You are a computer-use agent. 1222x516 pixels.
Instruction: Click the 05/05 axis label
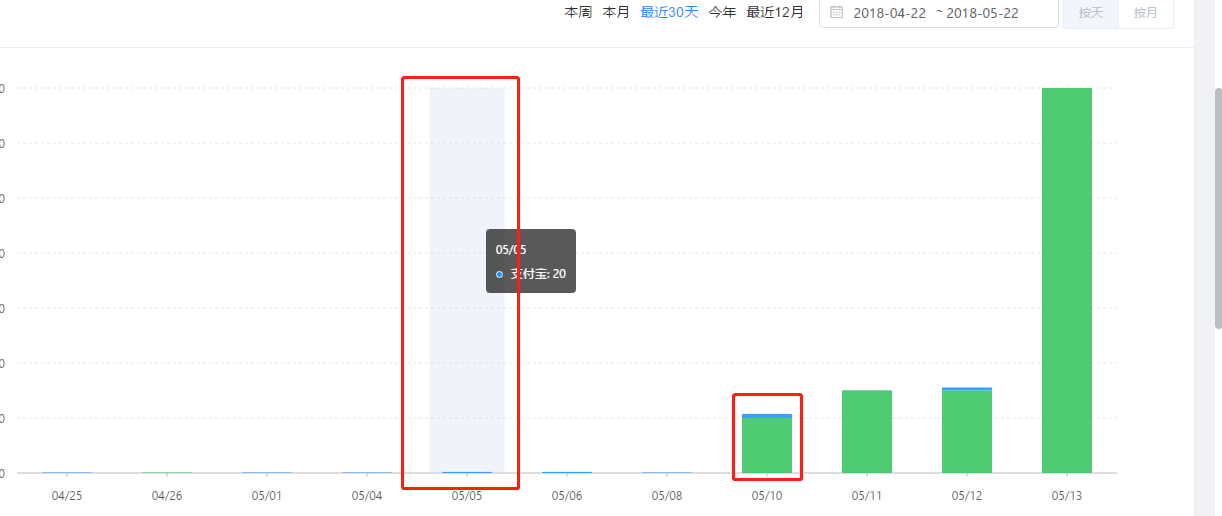point(467,495)
